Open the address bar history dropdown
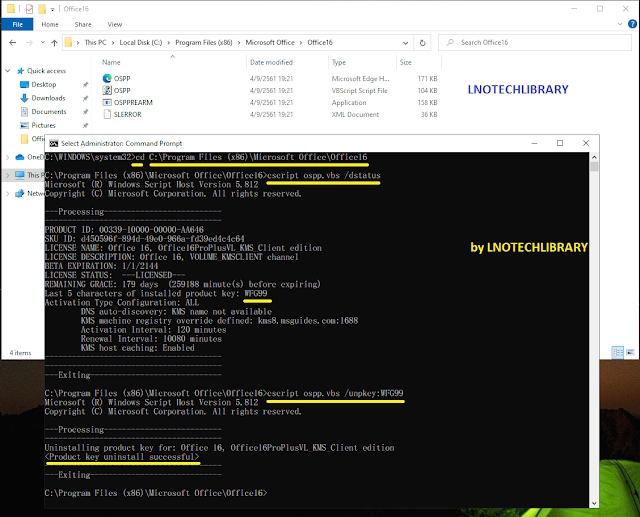The height and width of the screenshot is (517, 640). point(405,43)
